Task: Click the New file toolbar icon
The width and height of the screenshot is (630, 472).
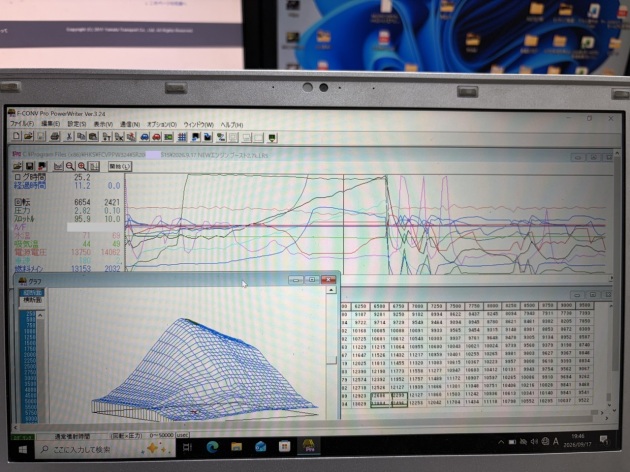Action: 16,137
